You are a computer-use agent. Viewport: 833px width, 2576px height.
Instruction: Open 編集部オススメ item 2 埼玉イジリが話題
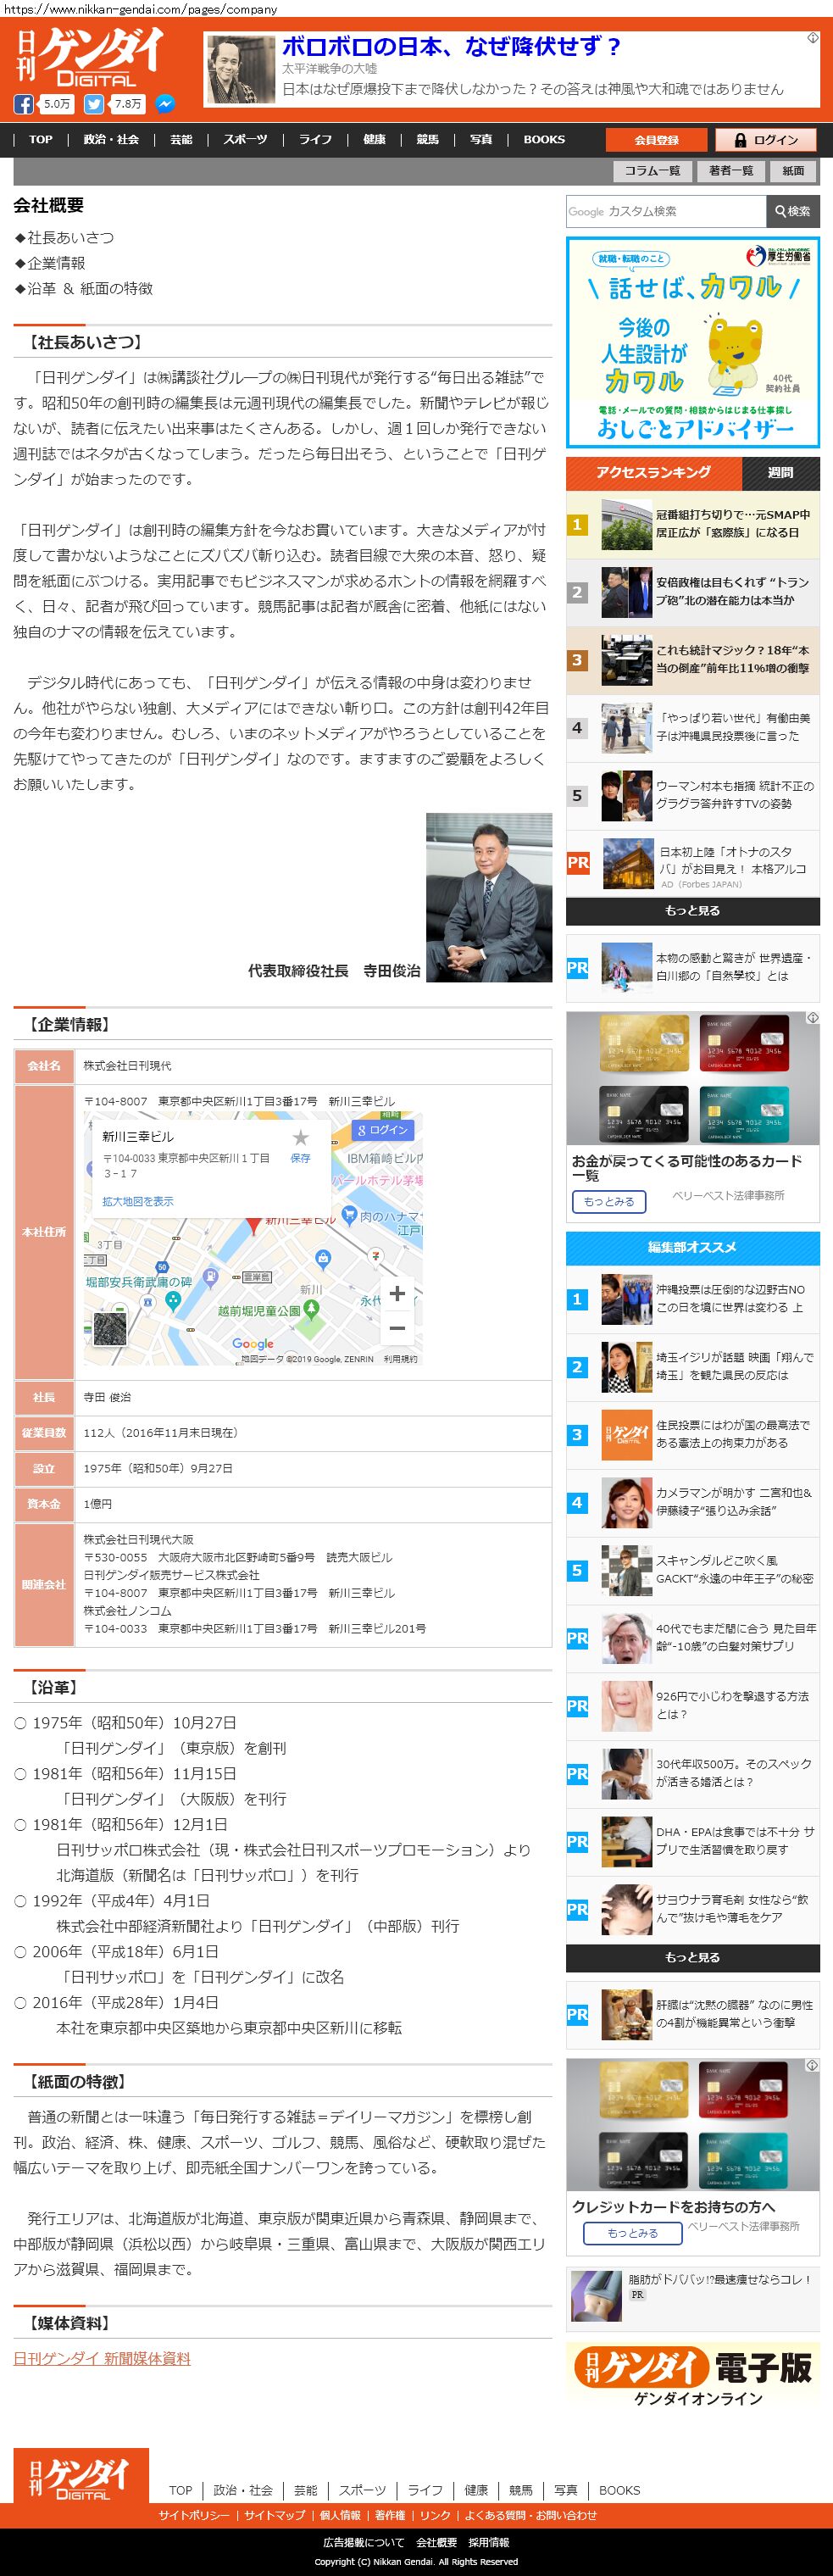click(x=693, y=1367)
